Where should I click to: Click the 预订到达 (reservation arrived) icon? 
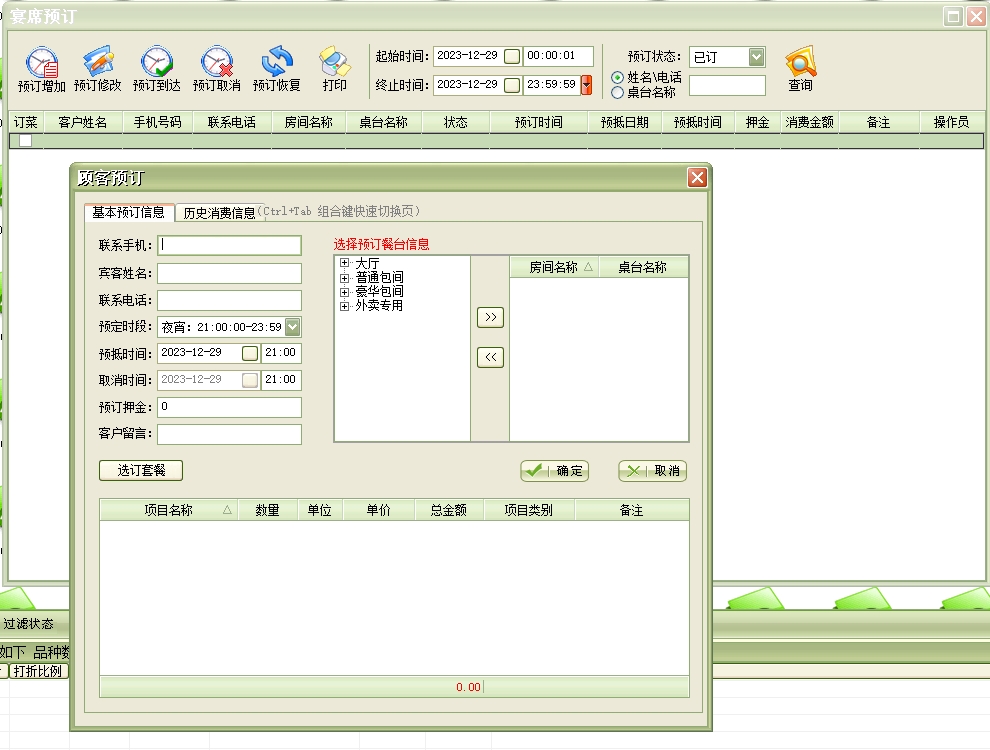click(157, 63)
